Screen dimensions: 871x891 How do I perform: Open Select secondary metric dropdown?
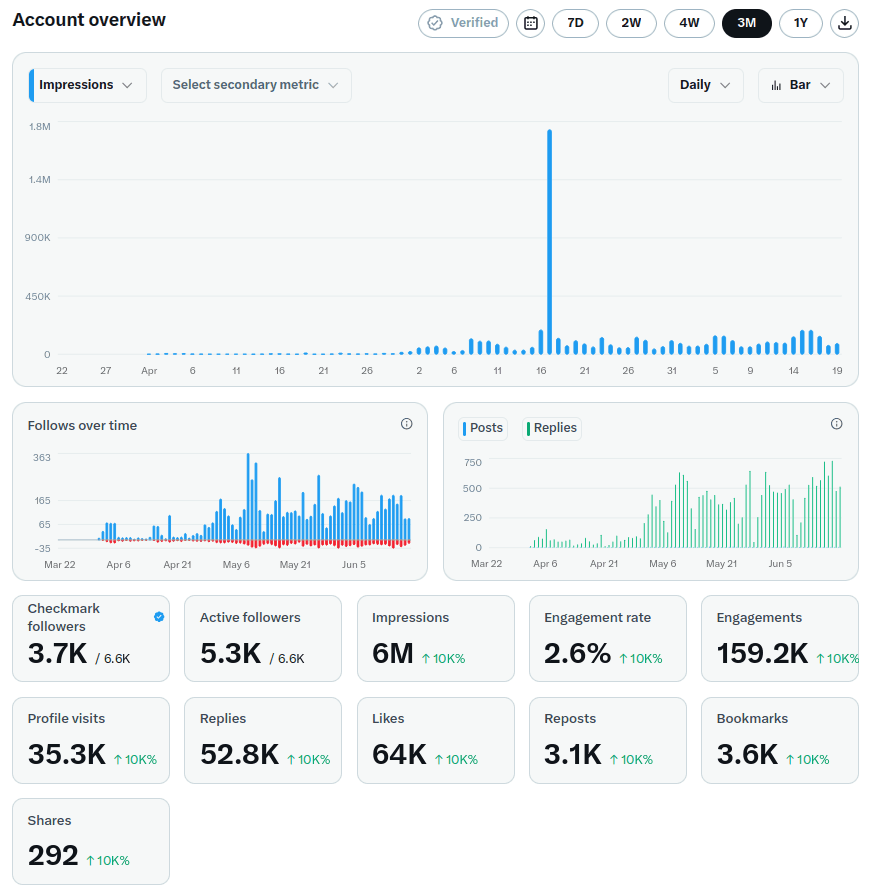pos(256,85)
